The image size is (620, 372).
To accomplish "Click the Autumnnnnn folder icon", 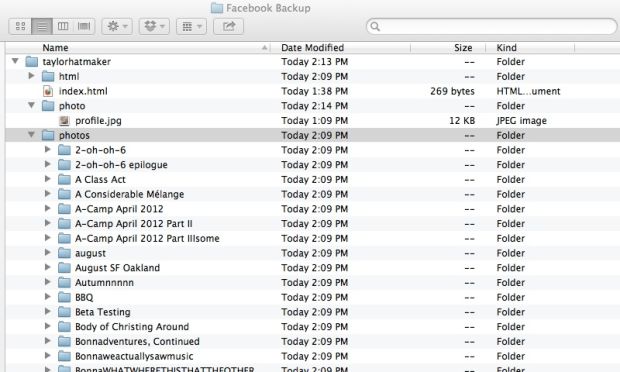I will (x=64, y=283).
